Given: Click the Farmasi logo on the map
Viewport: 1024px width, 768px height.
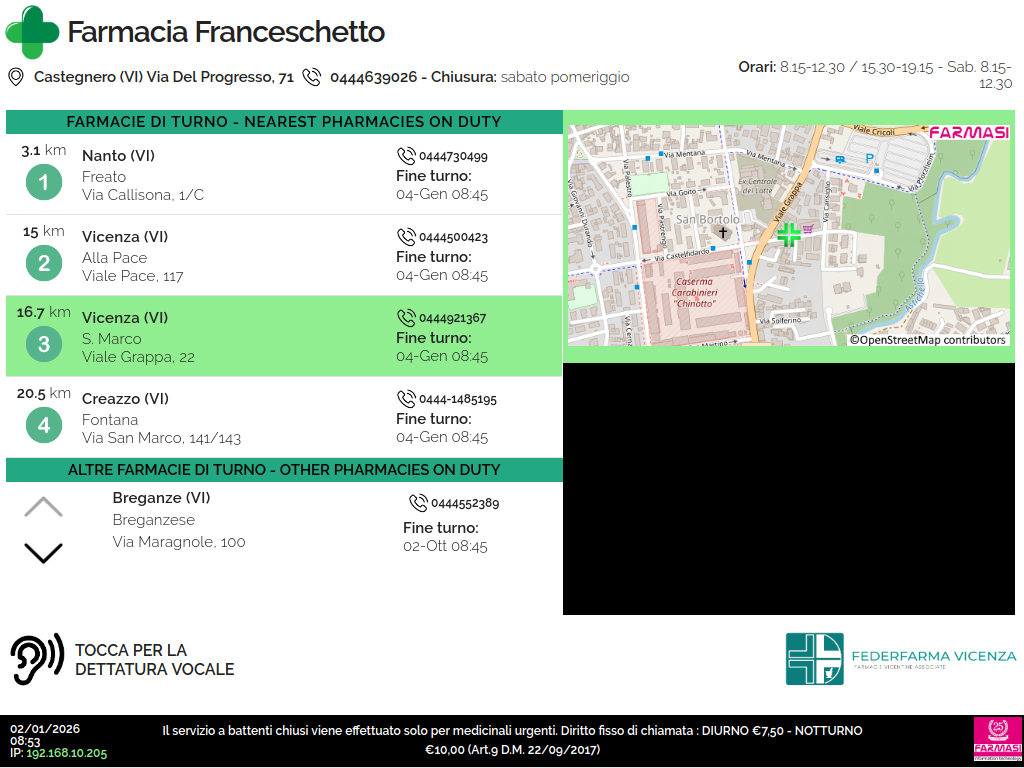Looking at the screenshot, I should click(x=968, y=132).
